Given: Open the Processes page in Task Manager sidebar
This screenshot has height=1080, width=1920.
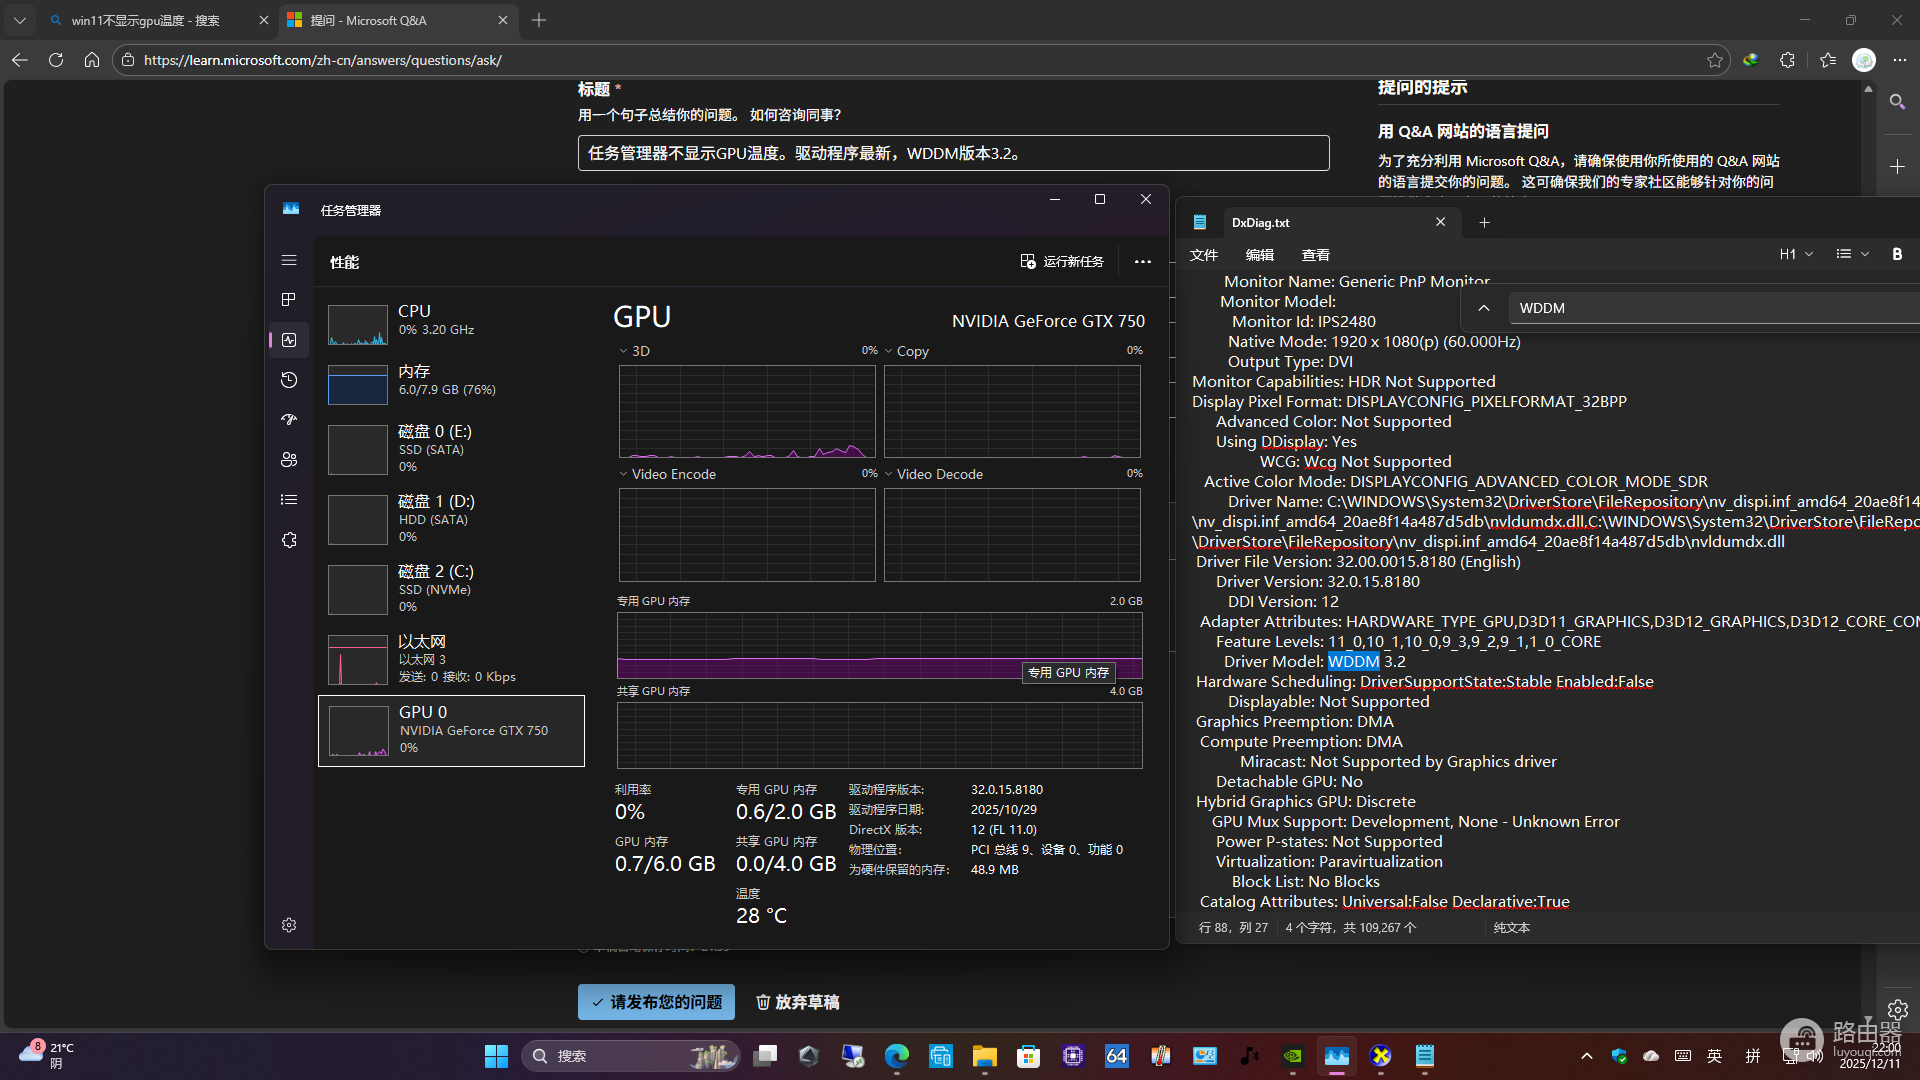Looking at the screenshot, I should point(289,300).
